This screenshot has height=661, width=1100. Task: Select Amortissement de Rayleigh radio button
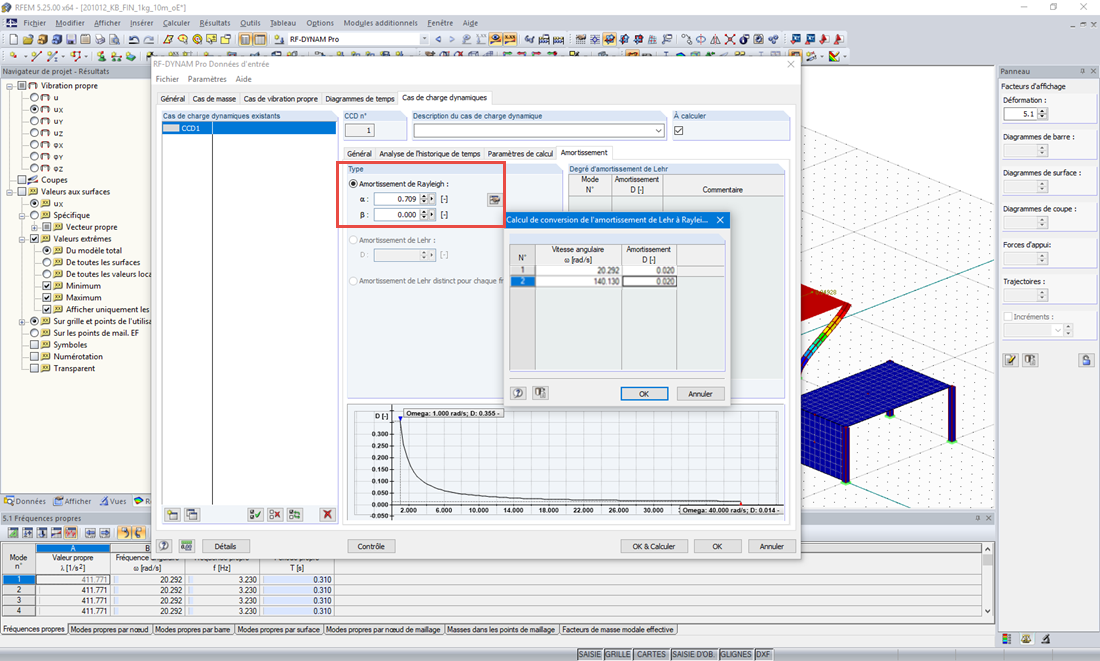[x=354, y=184]
